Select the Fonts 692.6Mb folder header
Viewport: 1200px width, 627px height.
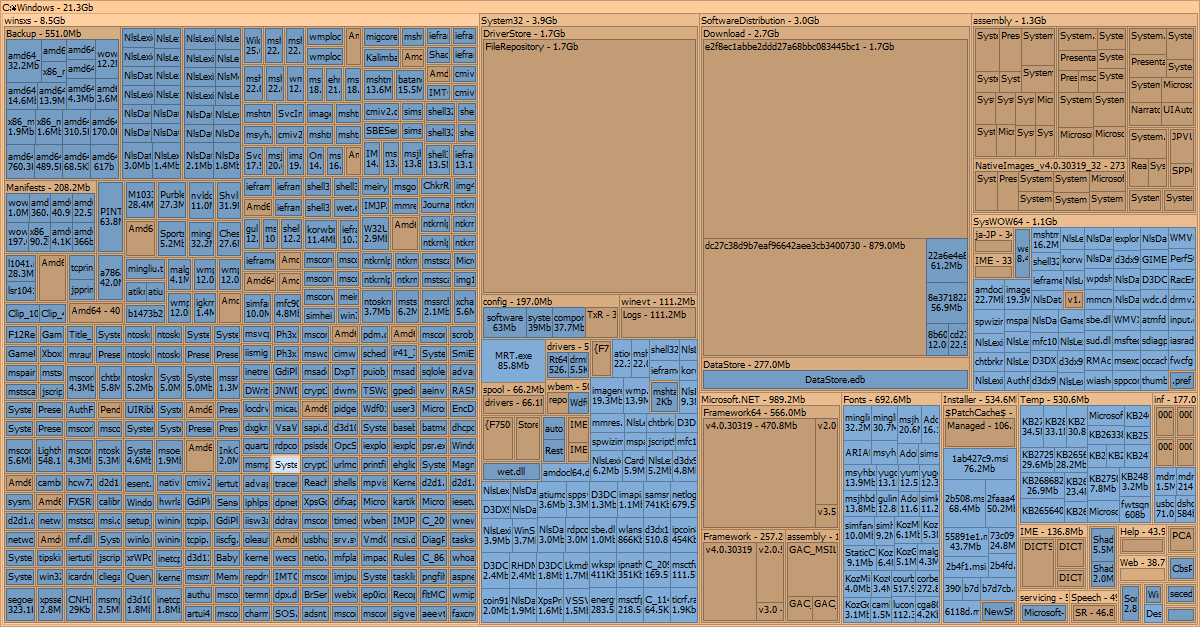(868, 400)
